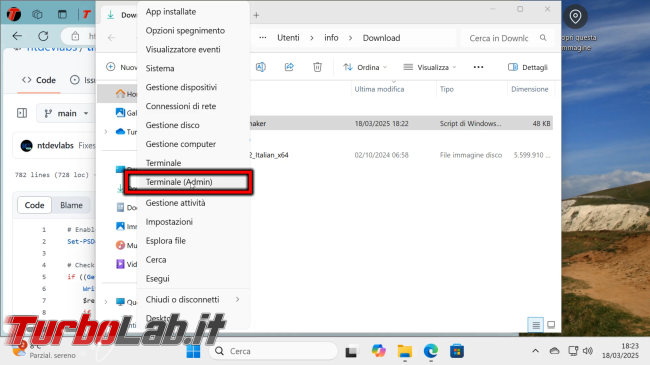Open the Explorer toolbar more options ellipsis

pyautogui.click(x=478, y=67)
